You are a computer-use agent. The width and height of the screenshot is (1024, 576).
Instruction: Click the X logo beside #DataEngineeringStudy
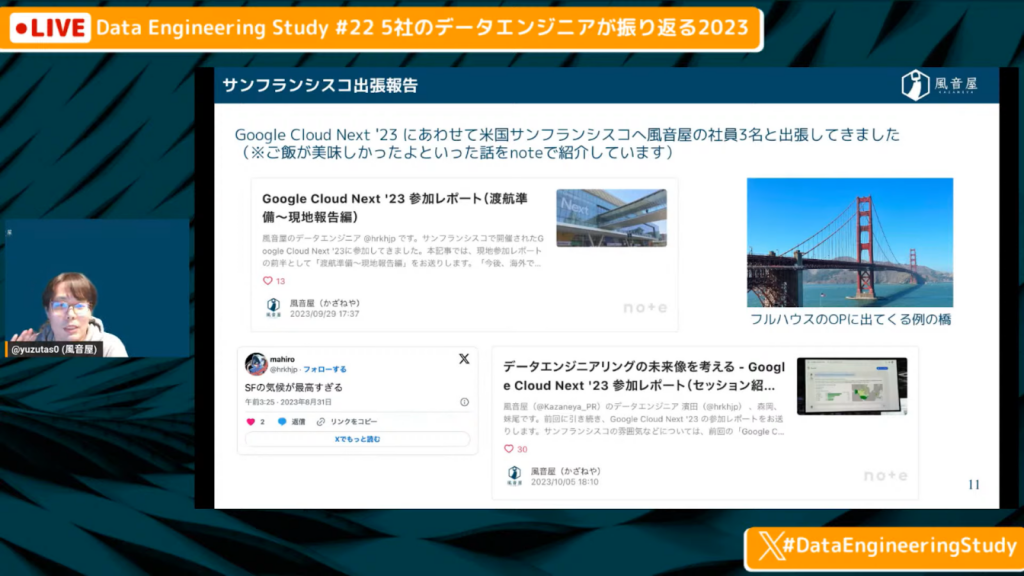point(767,546)
